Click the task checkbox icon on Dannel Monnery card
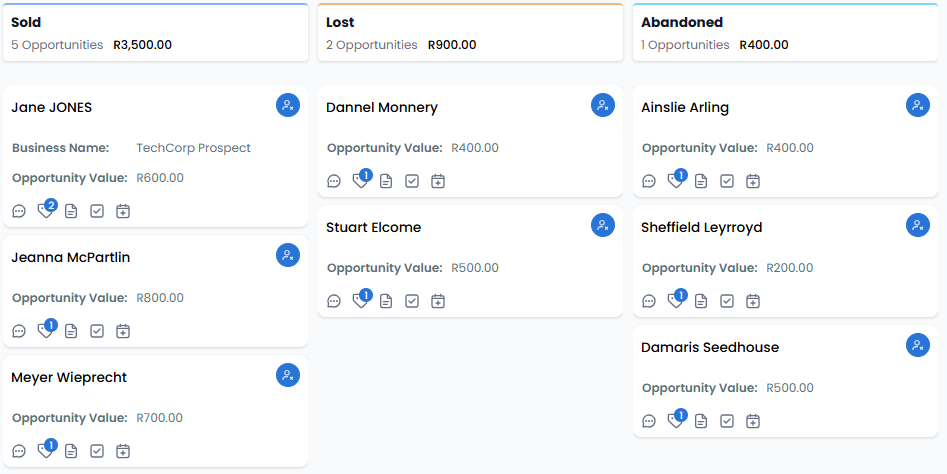The width and height of the screenshot is (947, 474). click(412, 181)
